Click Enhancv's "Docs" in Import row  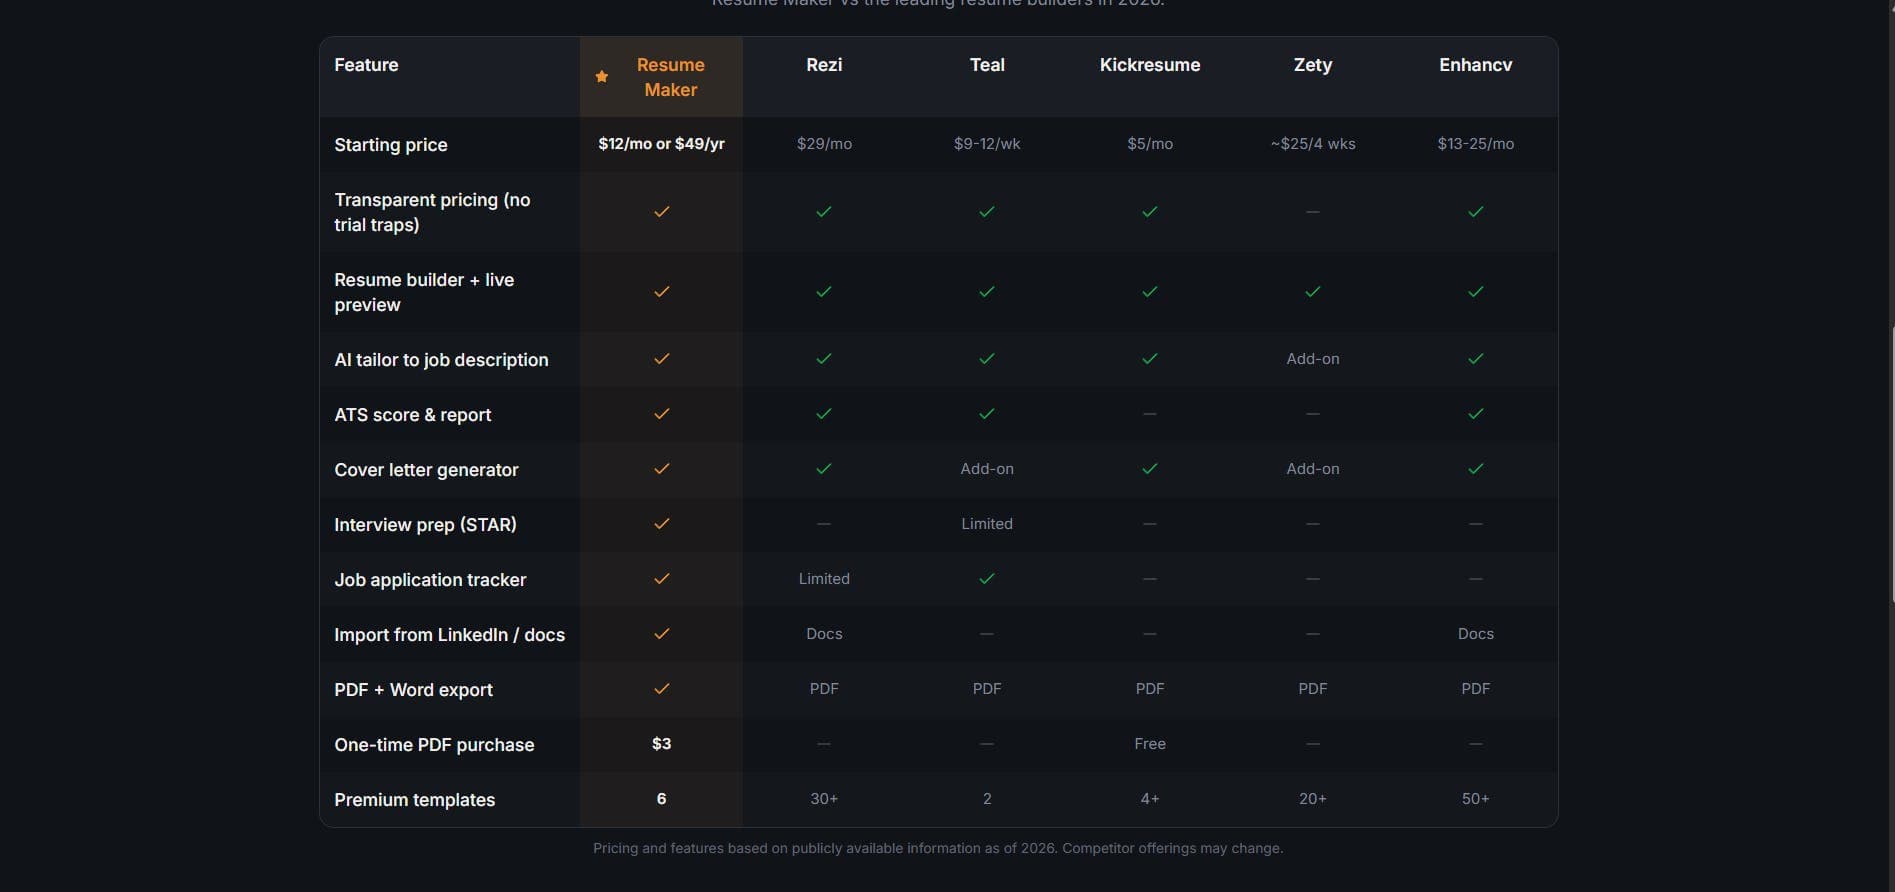coord(1476,634)
